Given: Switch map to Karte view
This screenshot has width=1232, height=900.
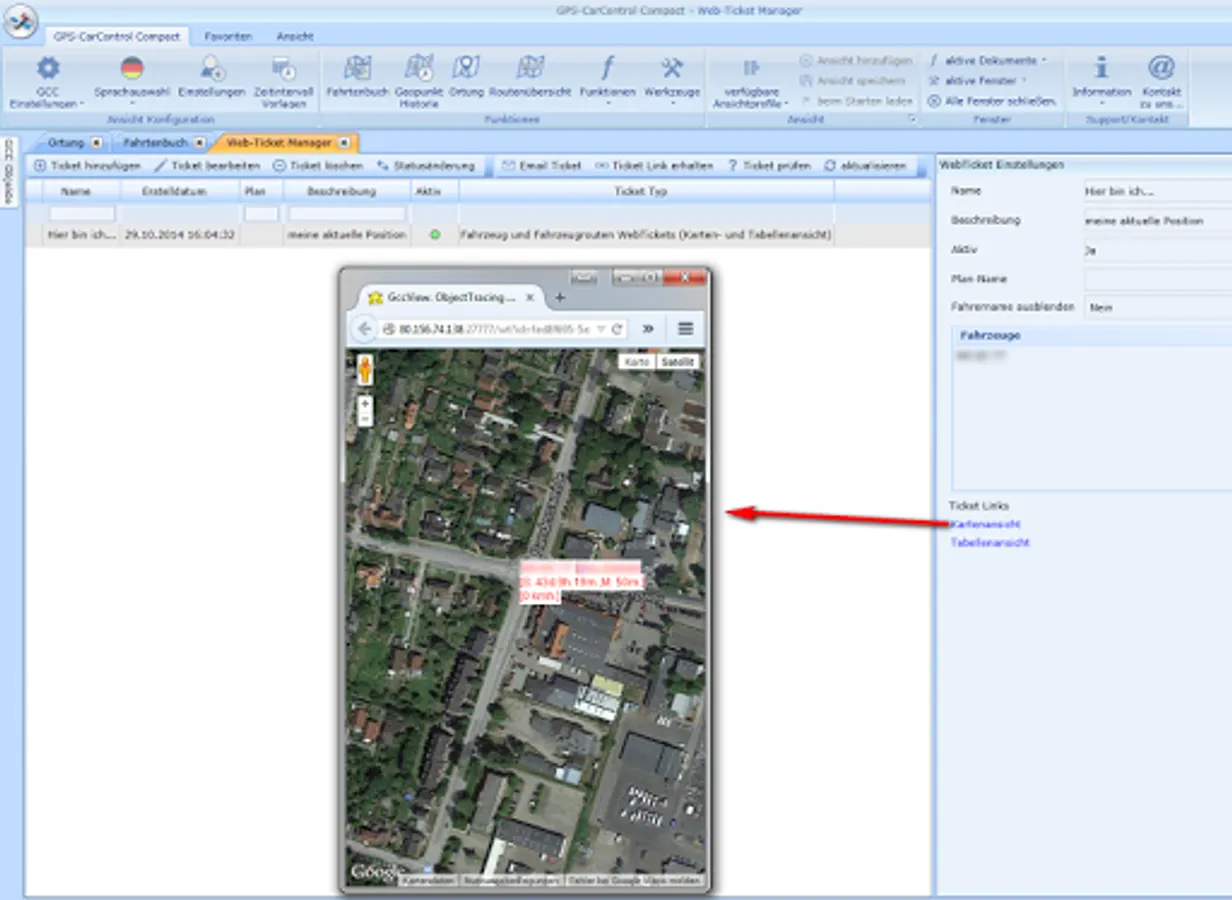Looking at the screenshot, I should click(636, 362).
